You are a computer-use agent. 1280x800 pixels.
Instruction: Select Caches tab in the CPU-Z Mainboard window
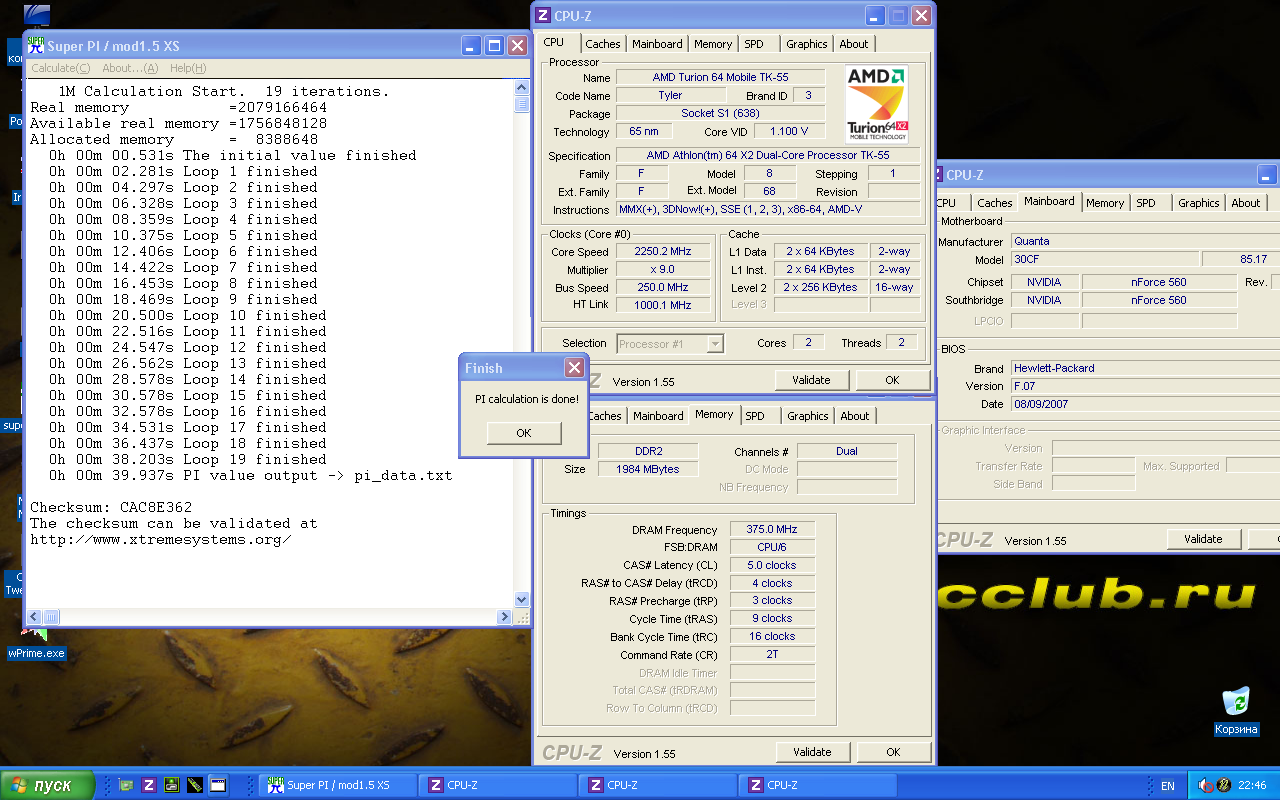click(x=995, y=203)
